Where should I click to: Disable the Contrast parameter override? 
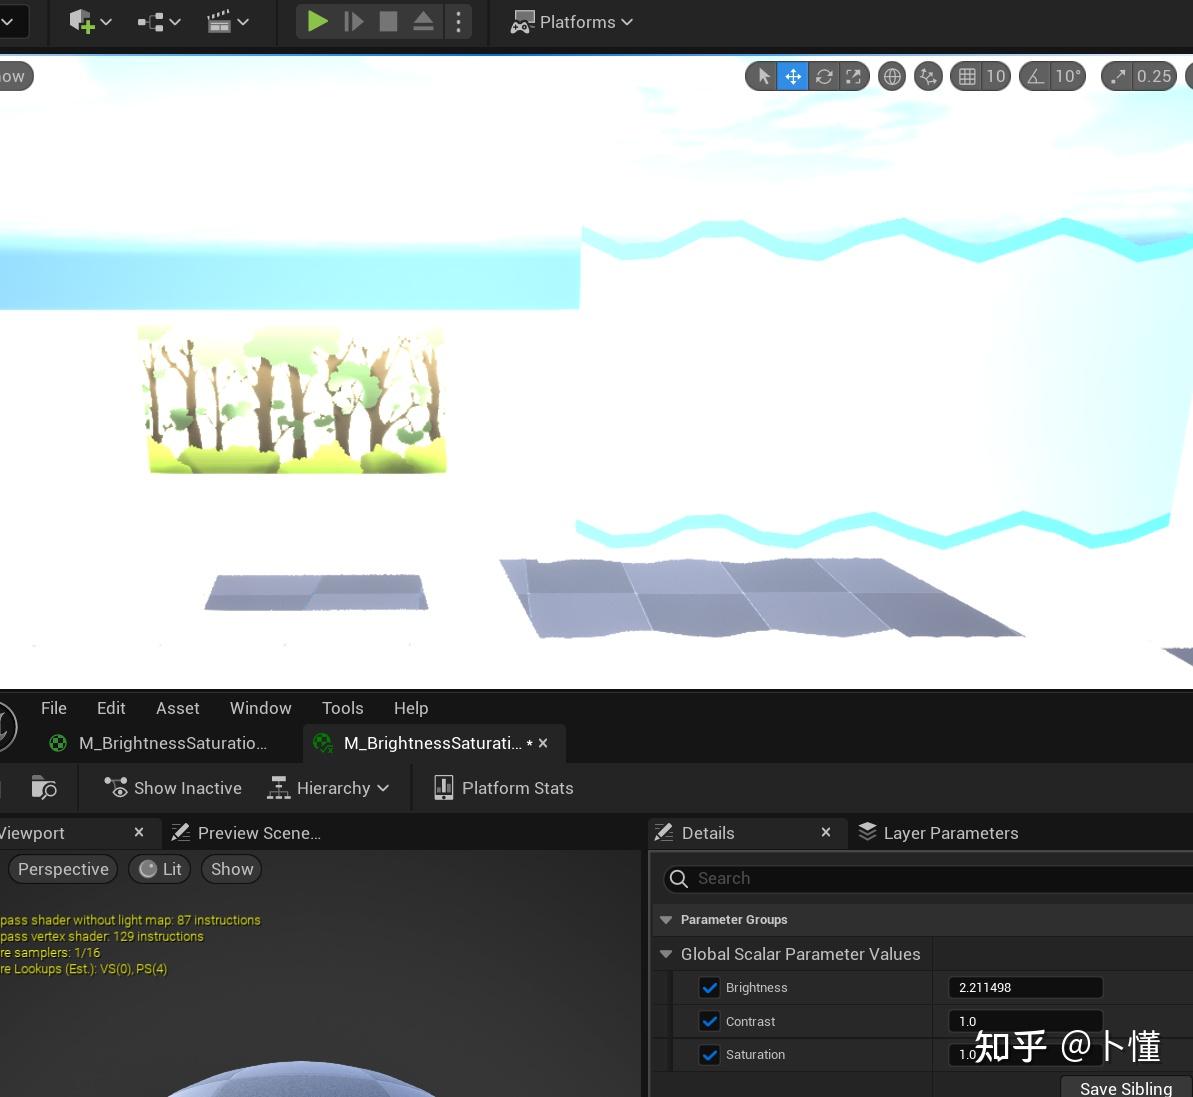point(710,1021)
